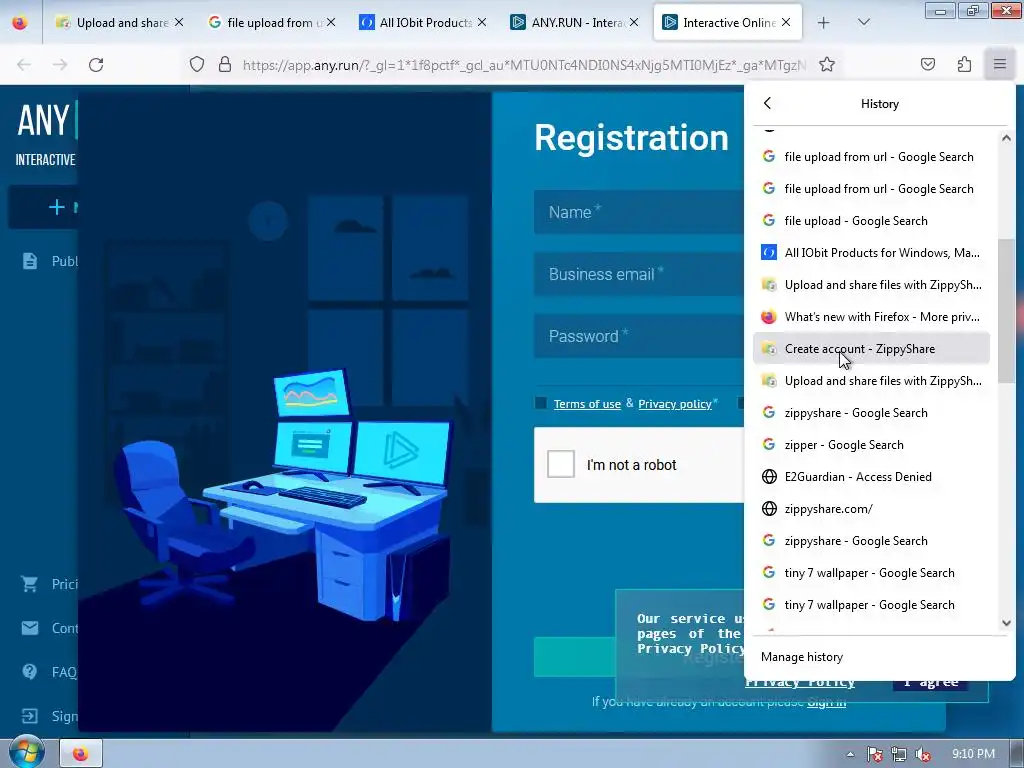Select the 'Interactive Online' tab

[726, 22]
